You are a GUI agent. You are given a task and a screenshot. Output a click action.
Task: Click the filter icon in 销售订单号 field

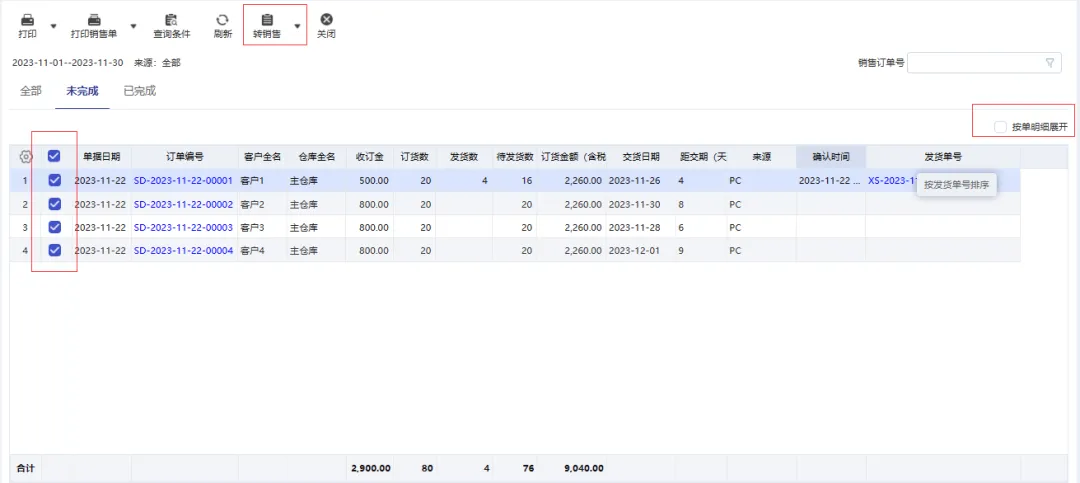pyautogui.click(x=1049, y=63)
